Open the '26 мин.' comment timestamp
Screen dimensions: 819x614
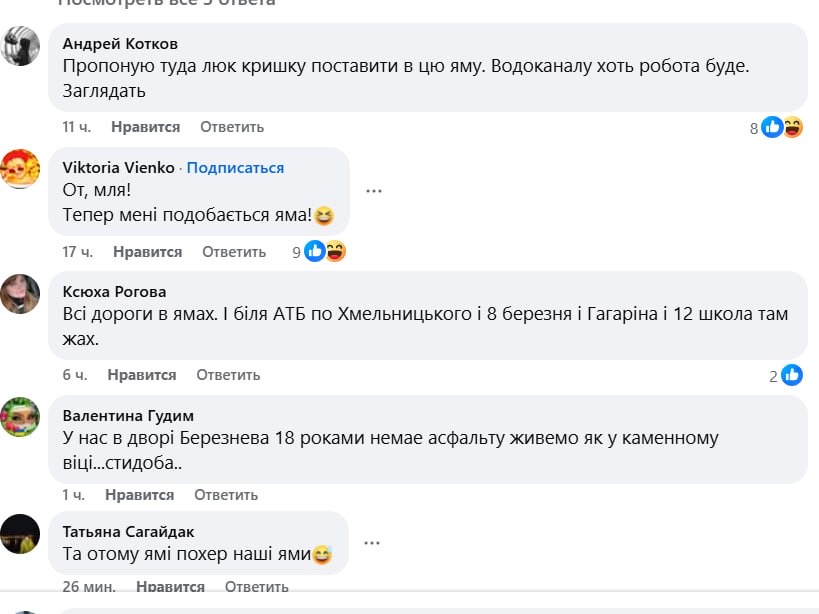pos(89,586)
